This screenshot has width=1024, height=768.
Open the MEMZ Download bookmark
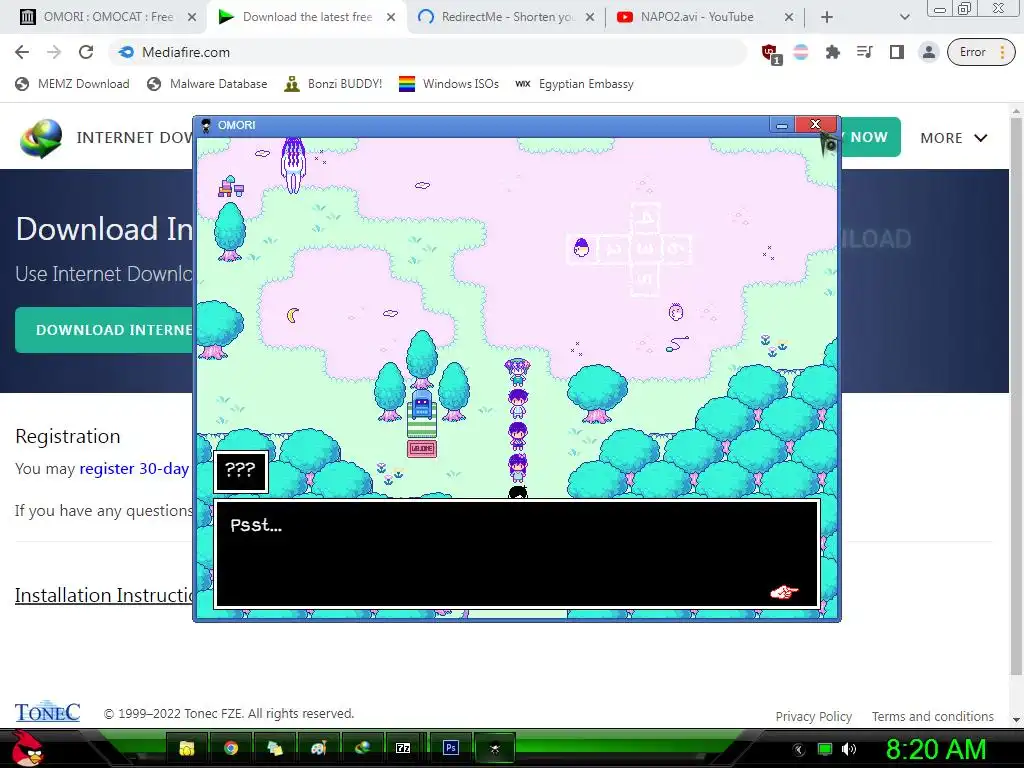(72, 84)
